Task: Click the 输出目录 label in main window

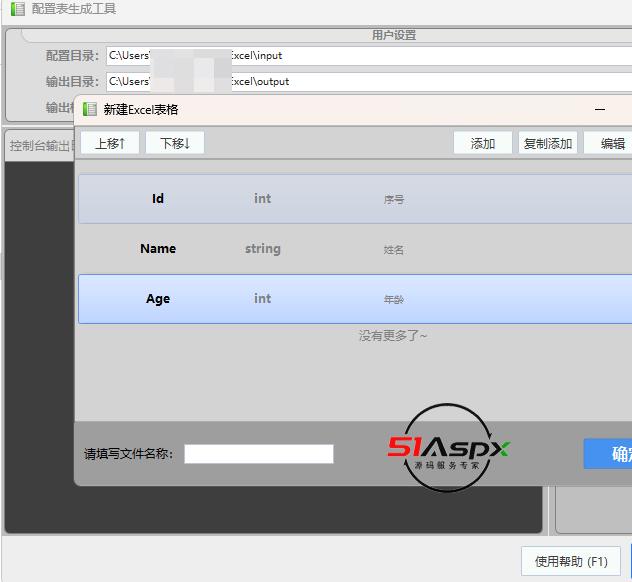Action: [x=72, y=81]
